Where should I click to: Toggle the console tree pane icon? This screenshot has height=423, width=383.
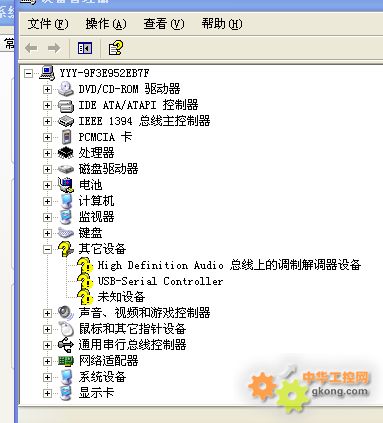(85, 48)
